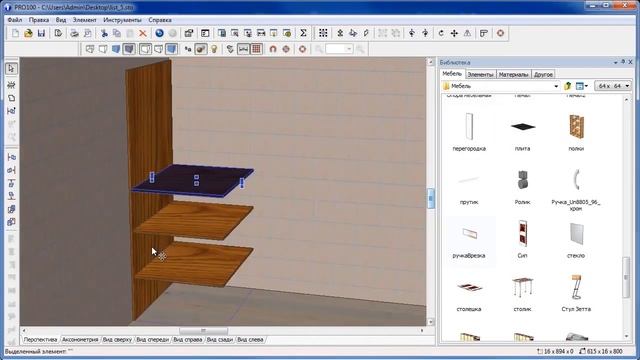Switch to the Вид справа view tab

point(188,340)
